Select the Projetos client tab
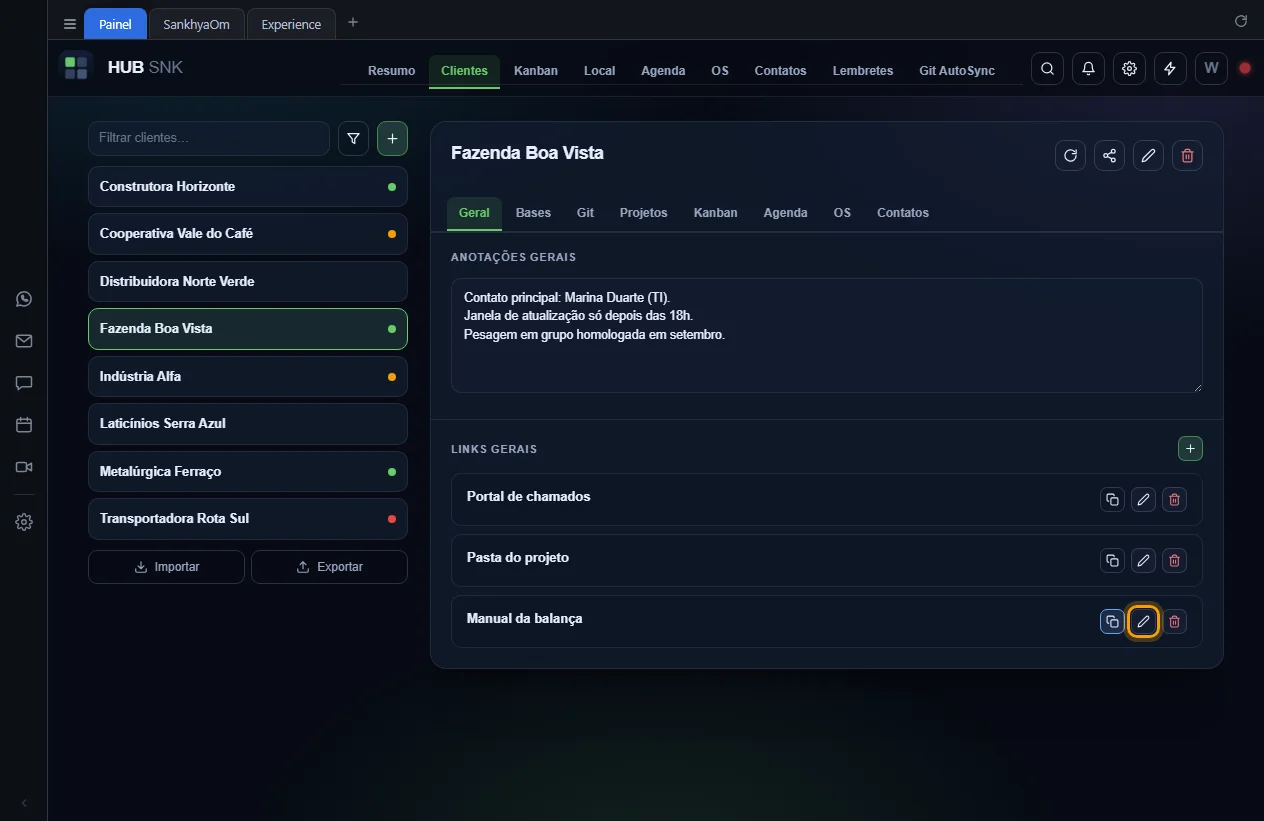Screen dimensions: 1264x821 click(643, 213)
